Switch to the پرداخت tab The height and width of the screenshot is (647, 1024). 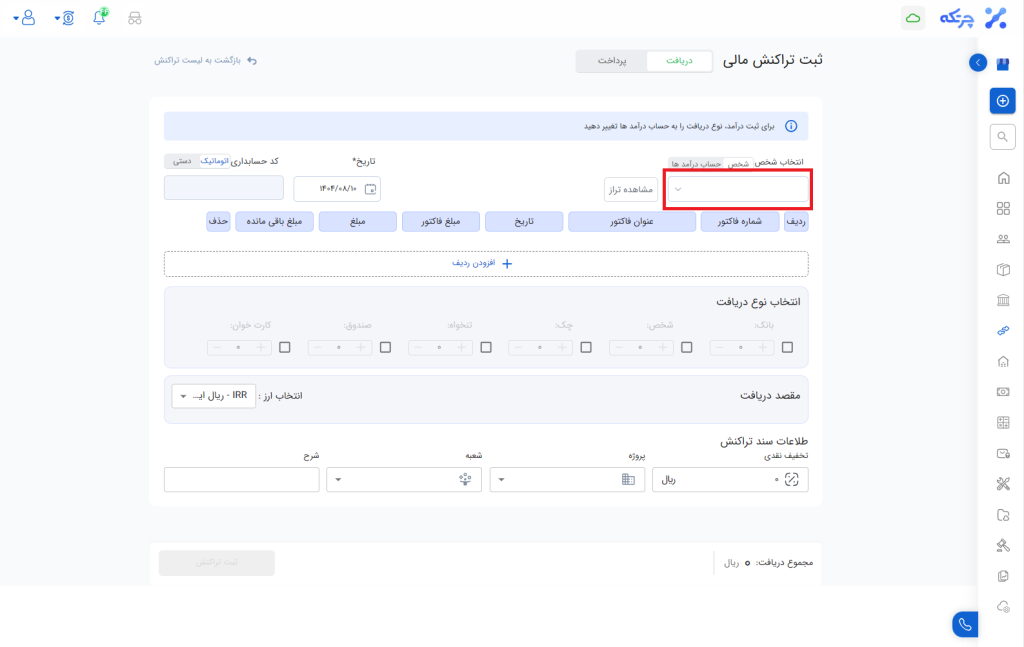612,61
